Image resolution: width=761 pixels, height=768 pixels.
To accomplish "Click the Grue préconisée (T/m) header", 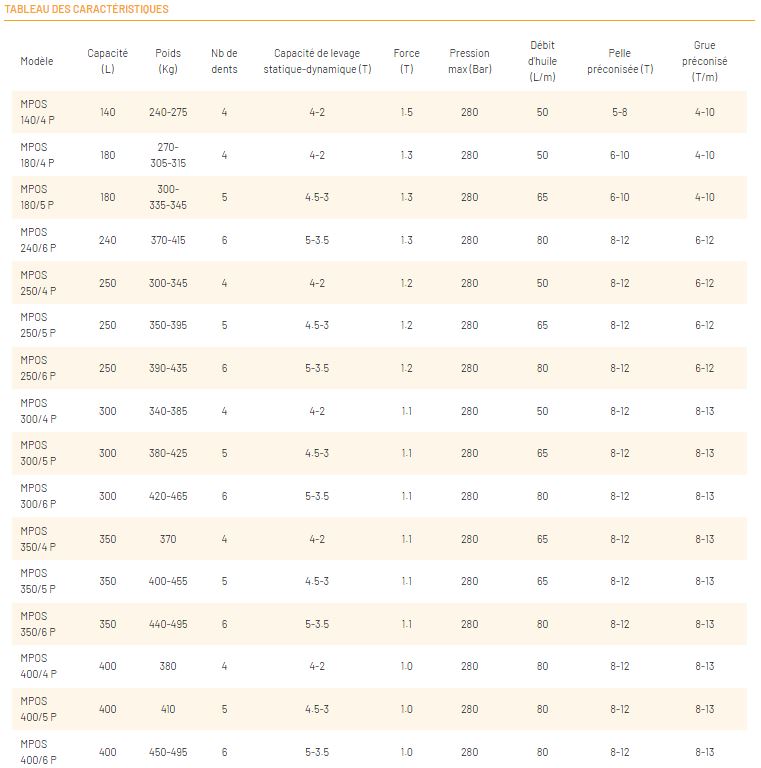I will pos(704,61).
